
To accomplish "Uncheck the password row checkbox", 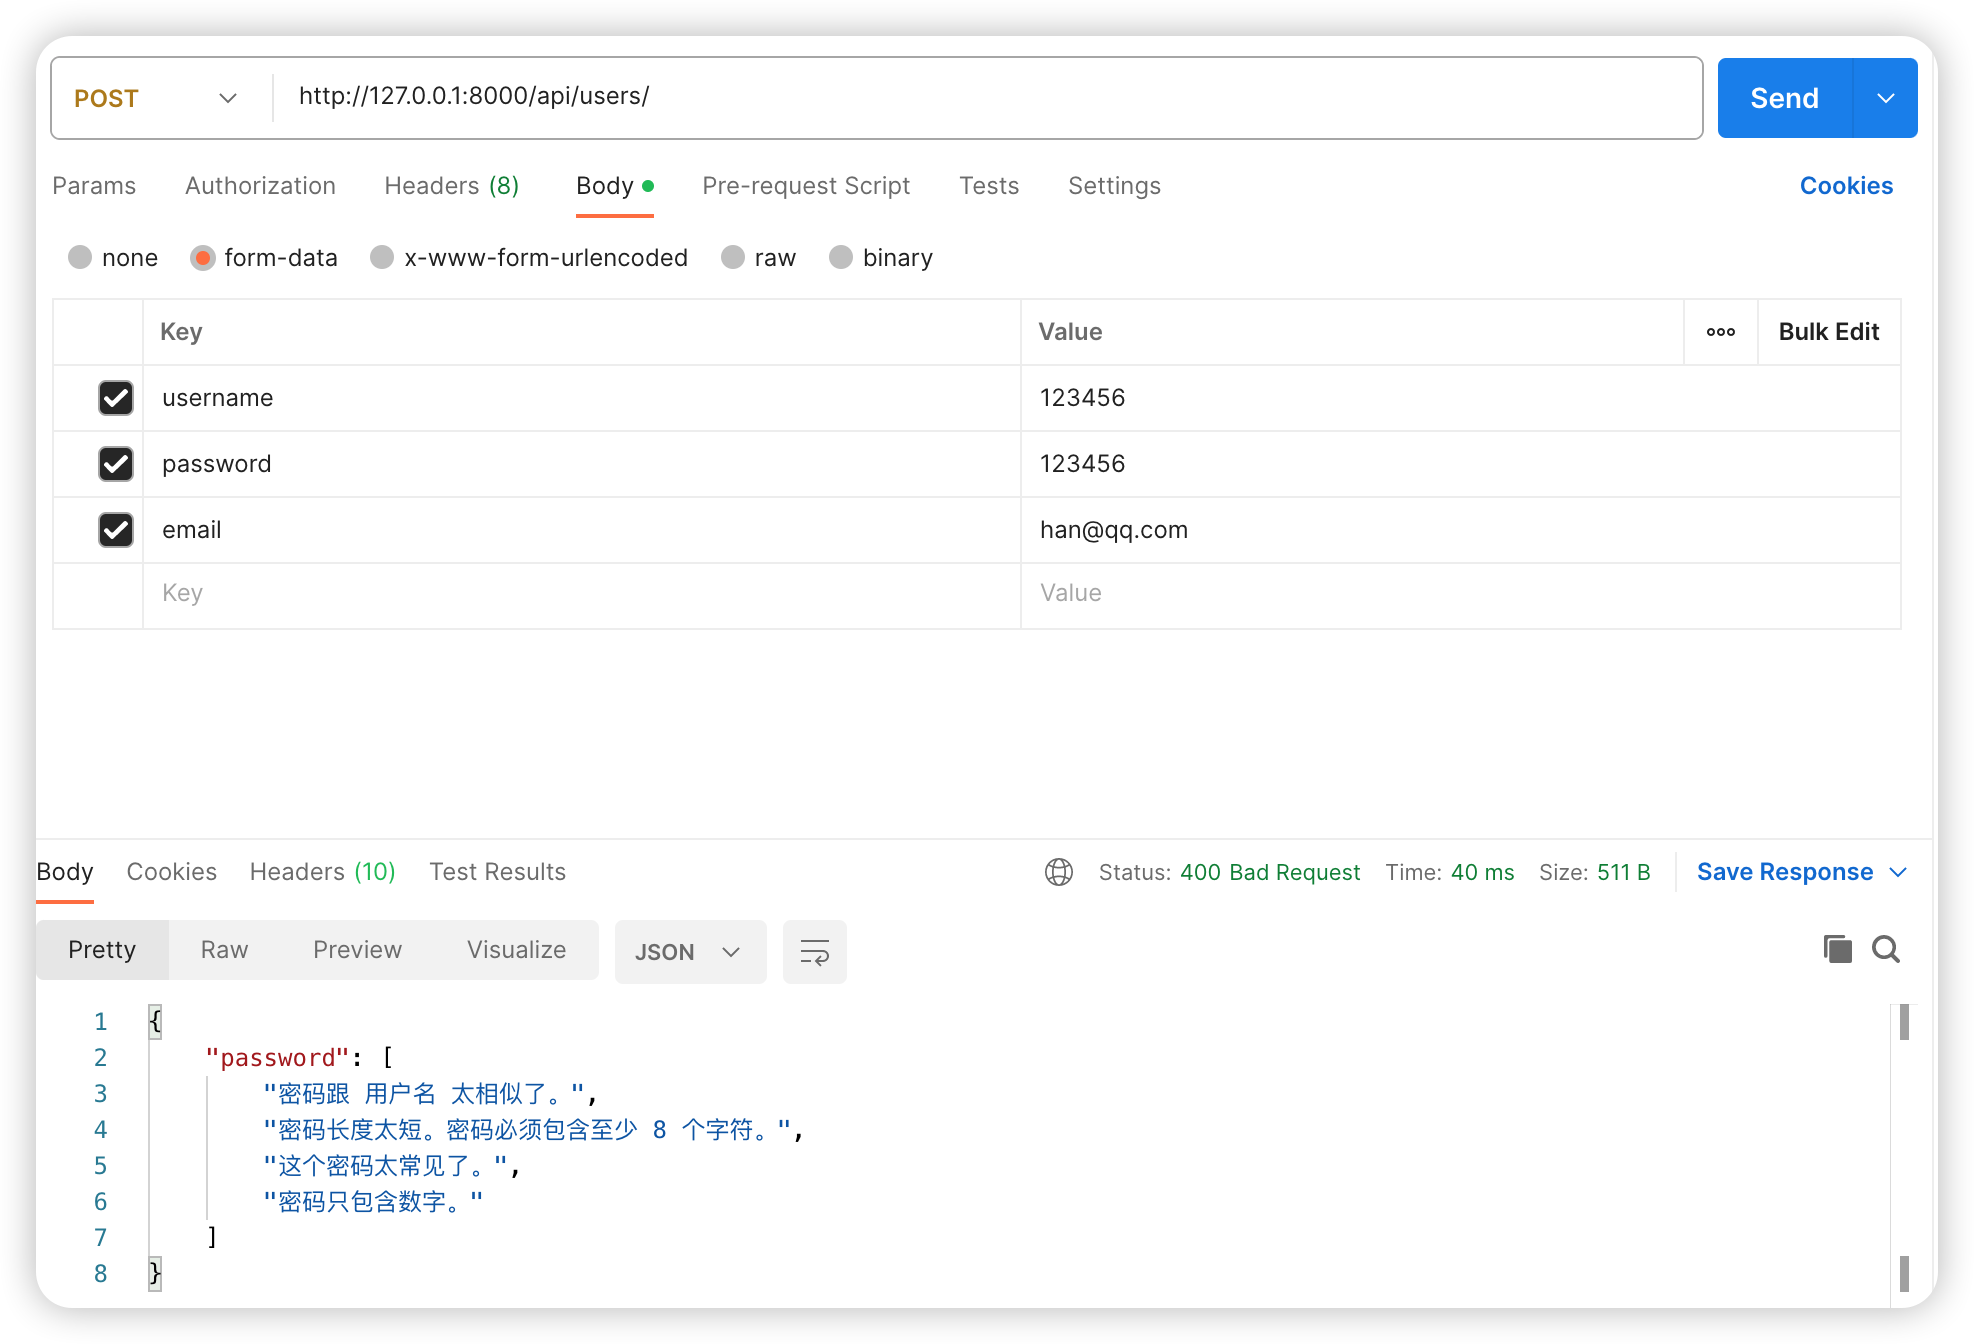I will click(116, 464).
